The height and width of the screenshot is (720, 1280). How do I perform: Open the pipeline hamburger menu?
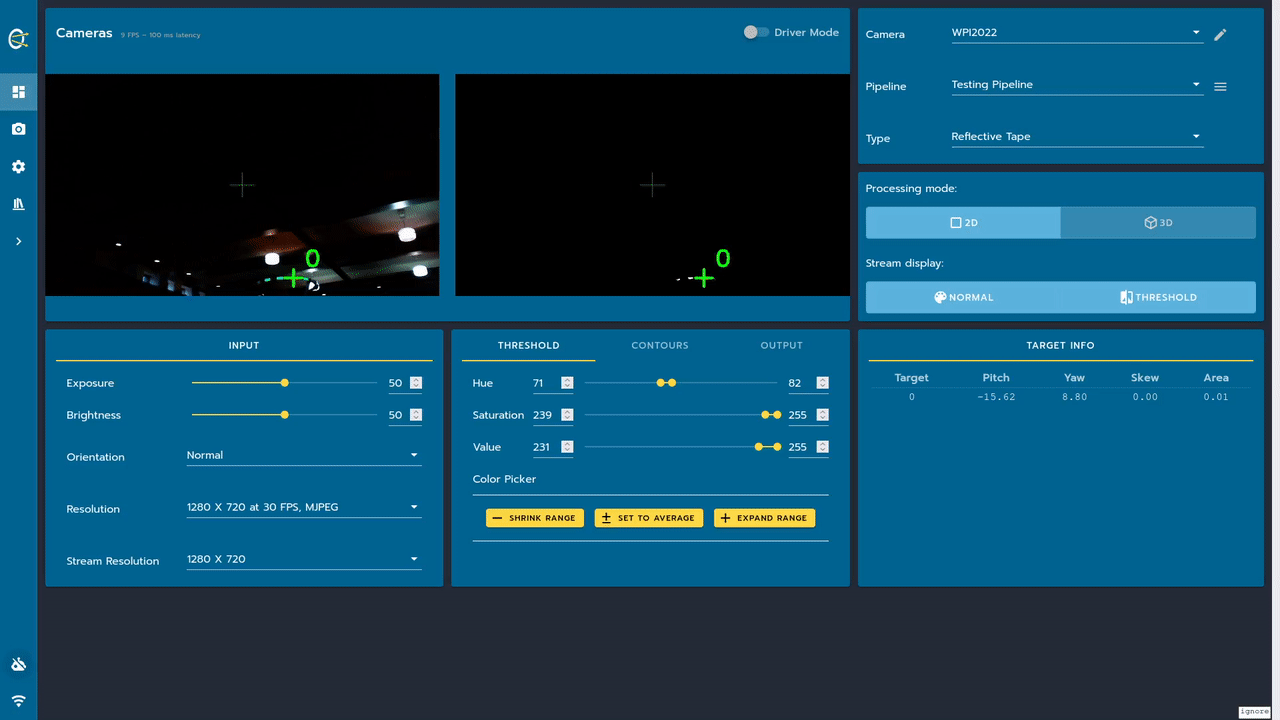[x=1220, y=87]
